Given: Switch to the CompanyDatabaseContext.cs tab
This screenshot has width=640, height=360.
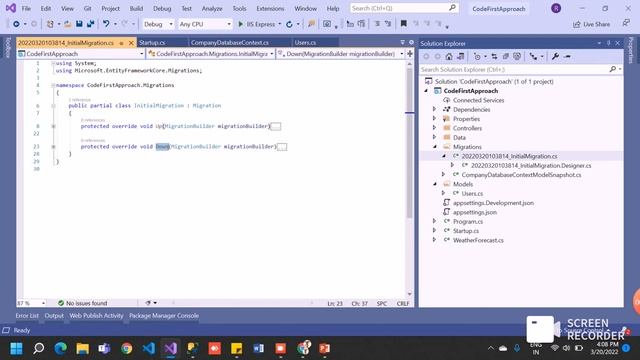Looking at the screenshot, I should coord(230,42).
